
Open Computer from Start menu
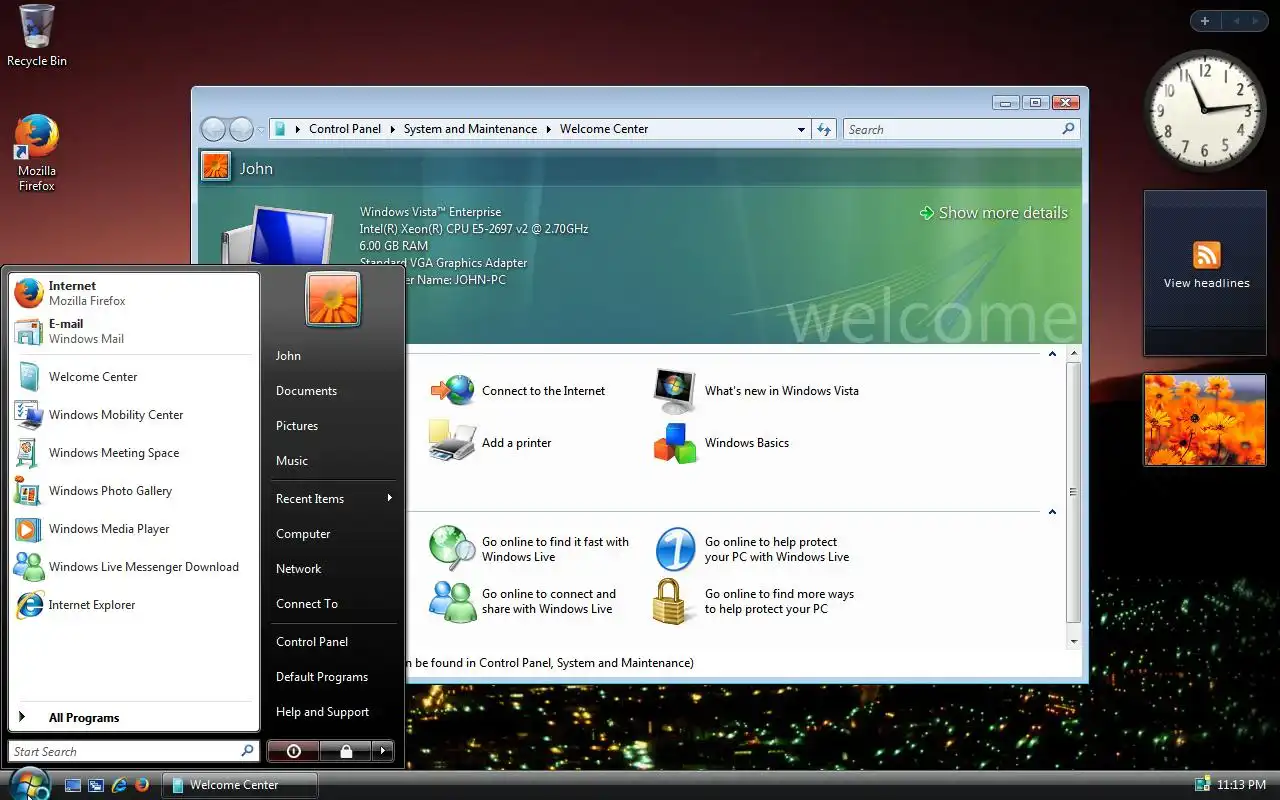pos(332,534)
